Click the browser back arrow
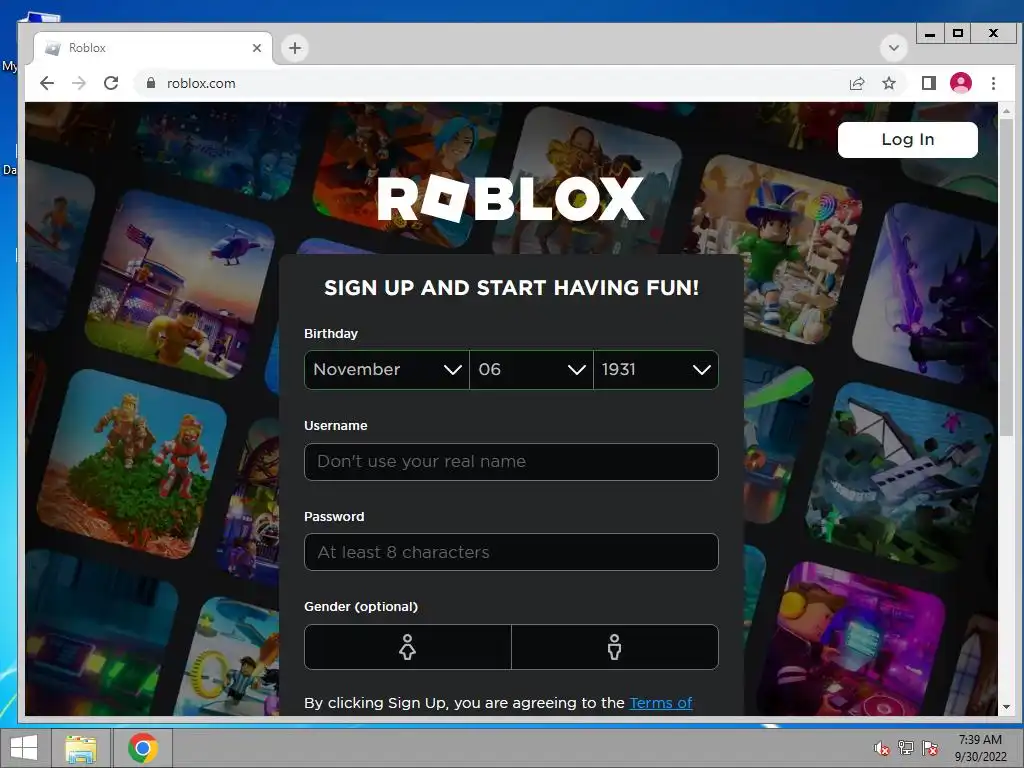Screen dimensions: 1024x768 46,83
